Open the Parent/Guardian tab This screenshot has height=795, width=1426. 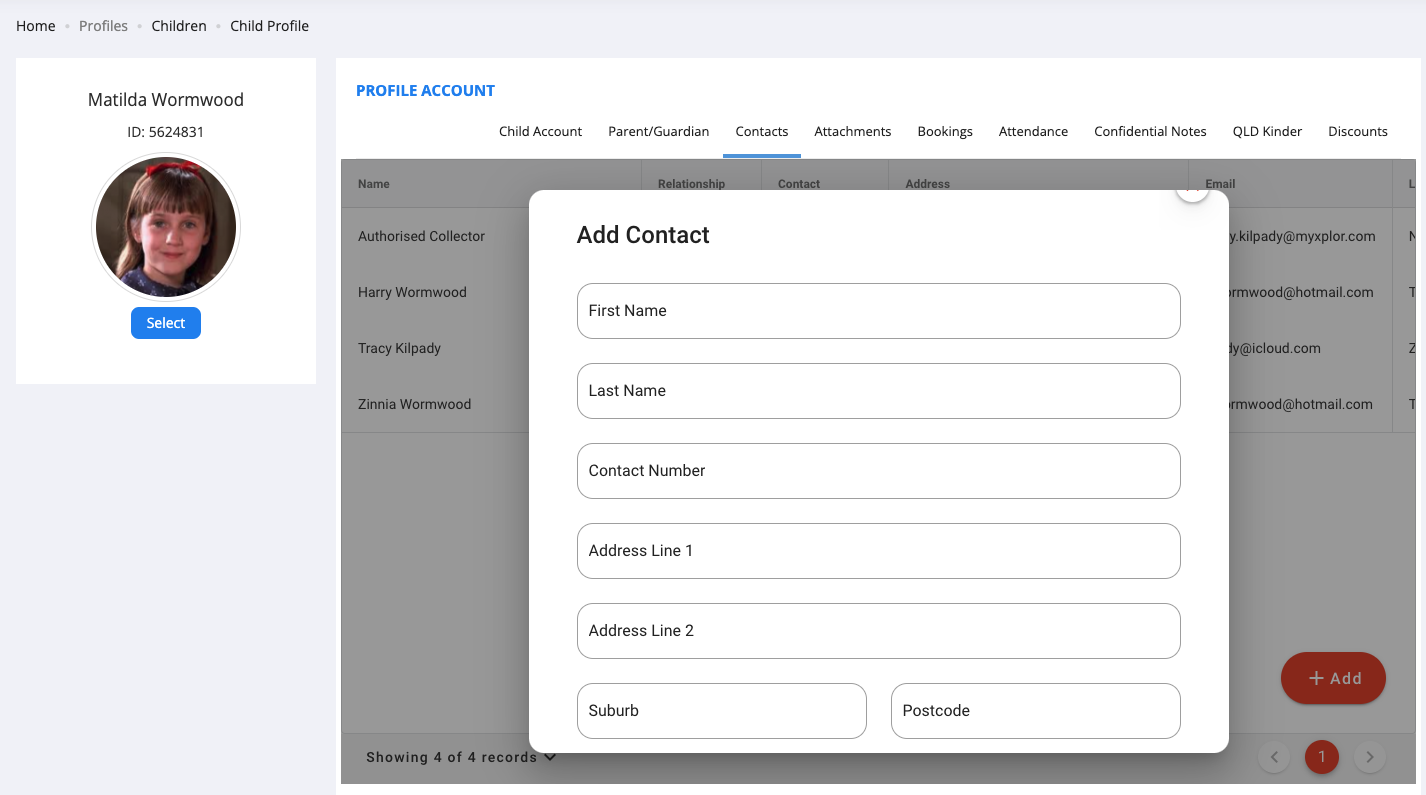pos(658,131)
